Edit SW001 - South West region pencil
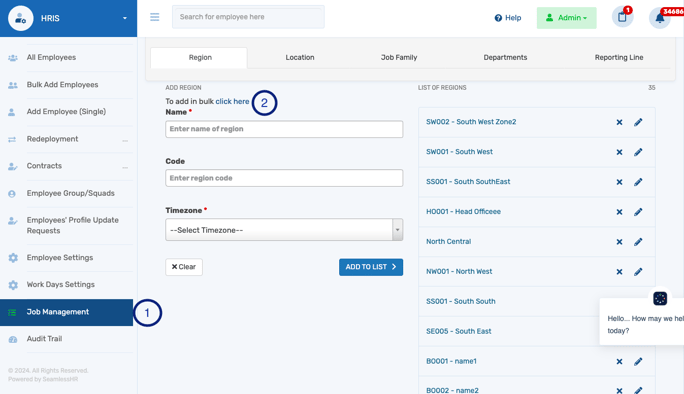This screenshot has height=394, width=684. (x=638, y=152)
